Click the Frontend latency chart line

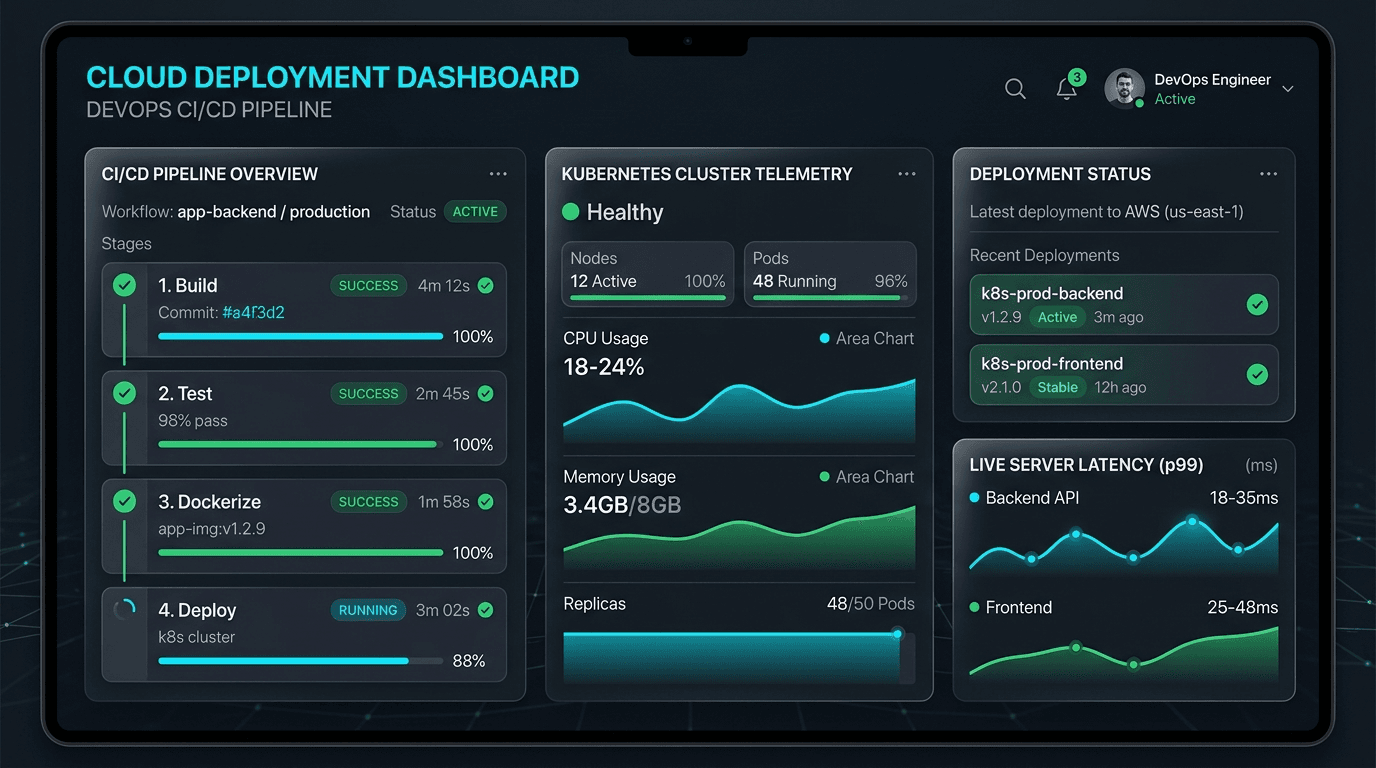[x=1124, y=654]
